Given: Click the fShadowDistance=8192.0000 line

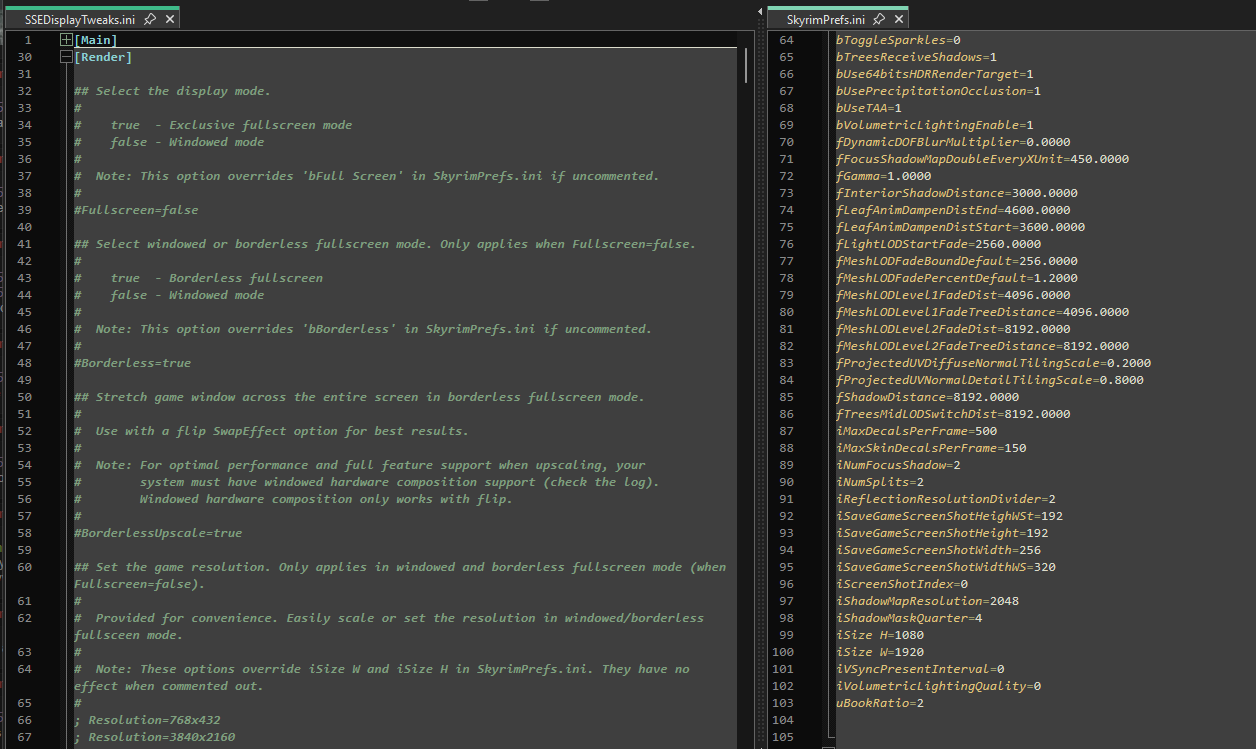Looking at the screenshot, I should coord(927,397).
